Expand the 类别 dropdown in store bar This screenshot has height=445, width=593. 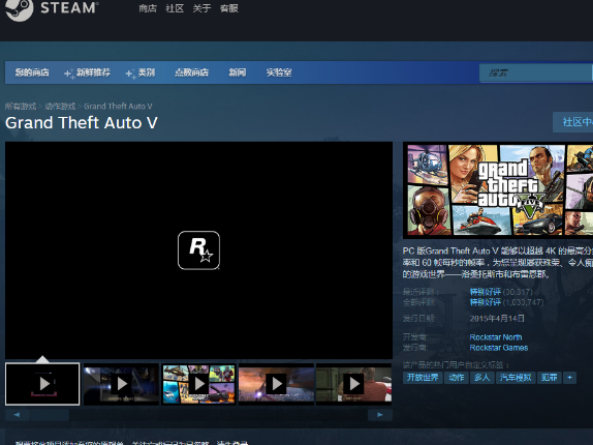(141, 72)
